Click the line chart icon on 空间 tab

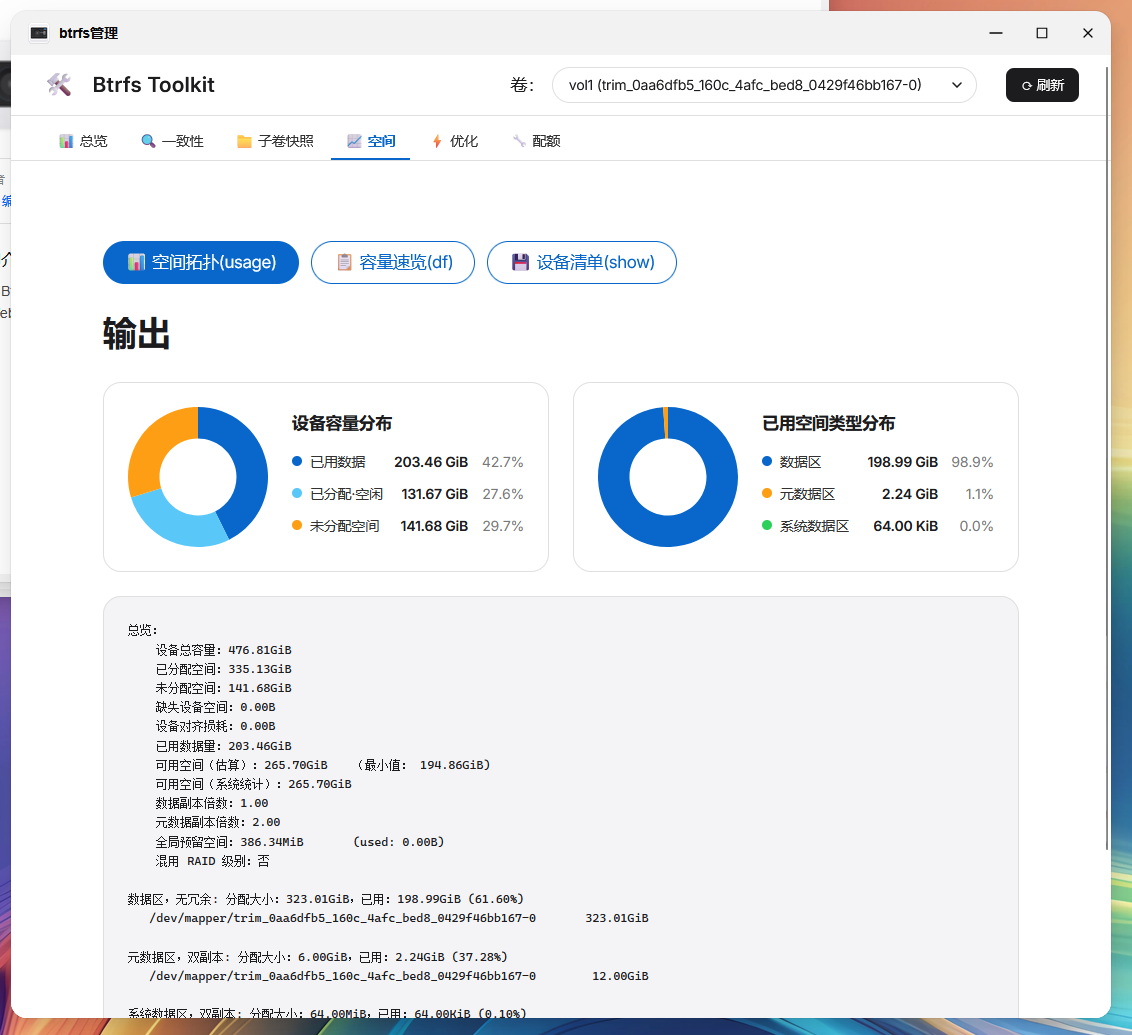354,141
